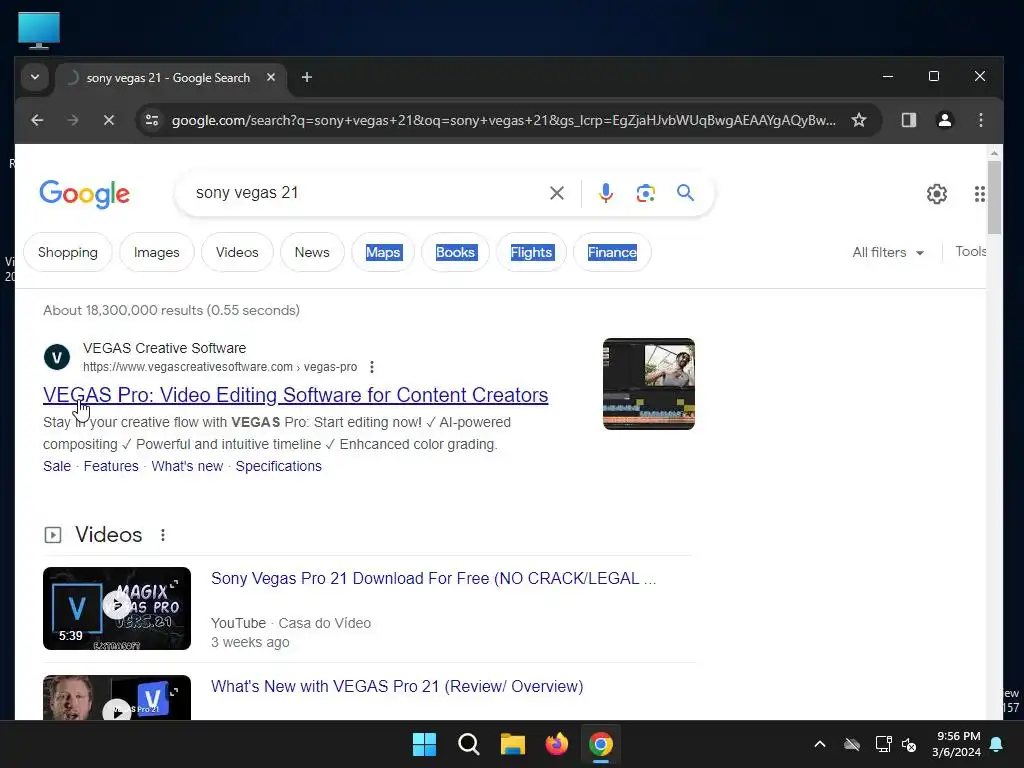This screenshot has width=1024, height=768.
Task: Open the vegascreativesoftware.com URL breadcrumb
Action: click(x=220, y=367)
